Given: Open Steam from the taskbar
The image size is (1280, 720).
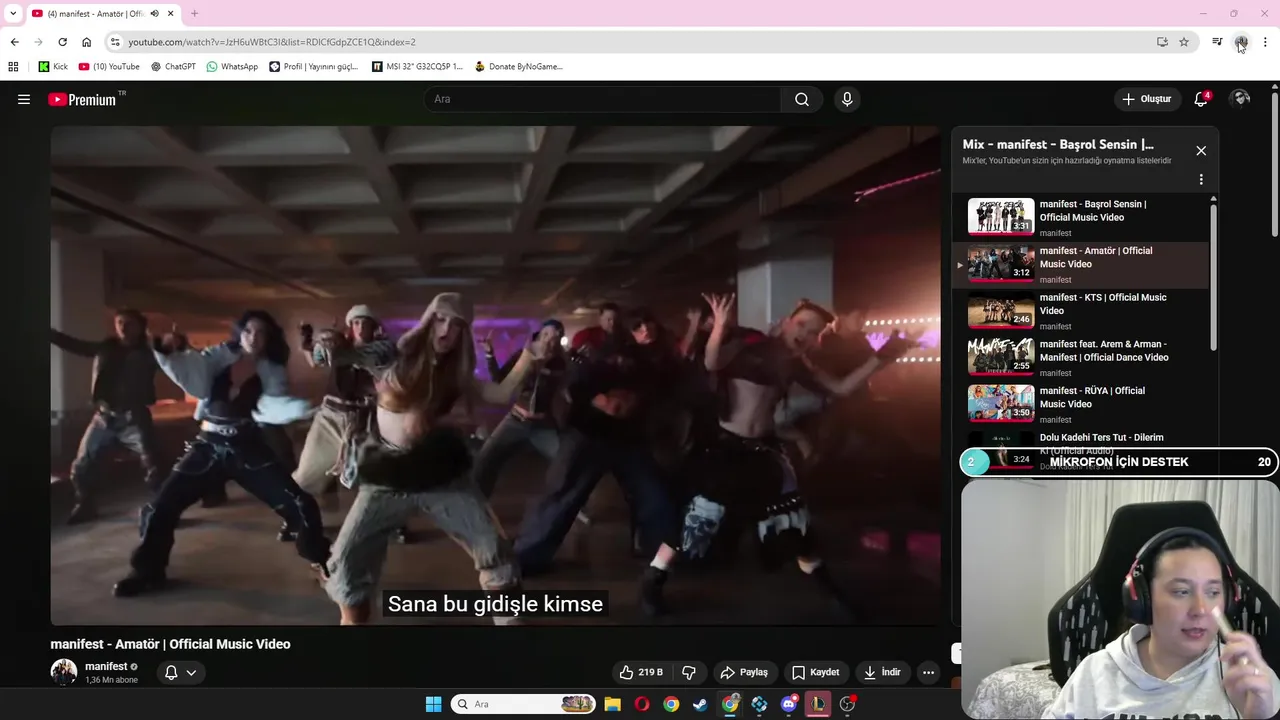Looking at the screenshot, I should [x=700, y=704].
